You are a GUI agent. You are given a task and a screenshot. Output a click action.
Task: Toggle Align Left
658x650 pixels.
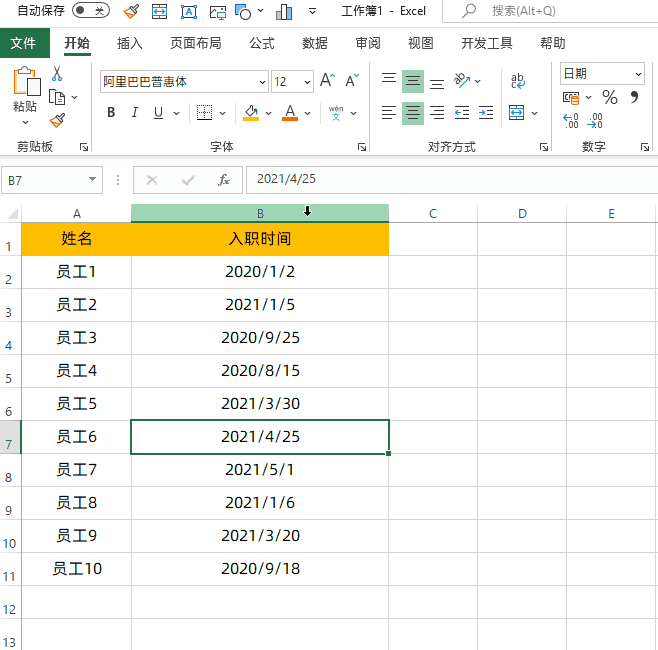(389, 113)
